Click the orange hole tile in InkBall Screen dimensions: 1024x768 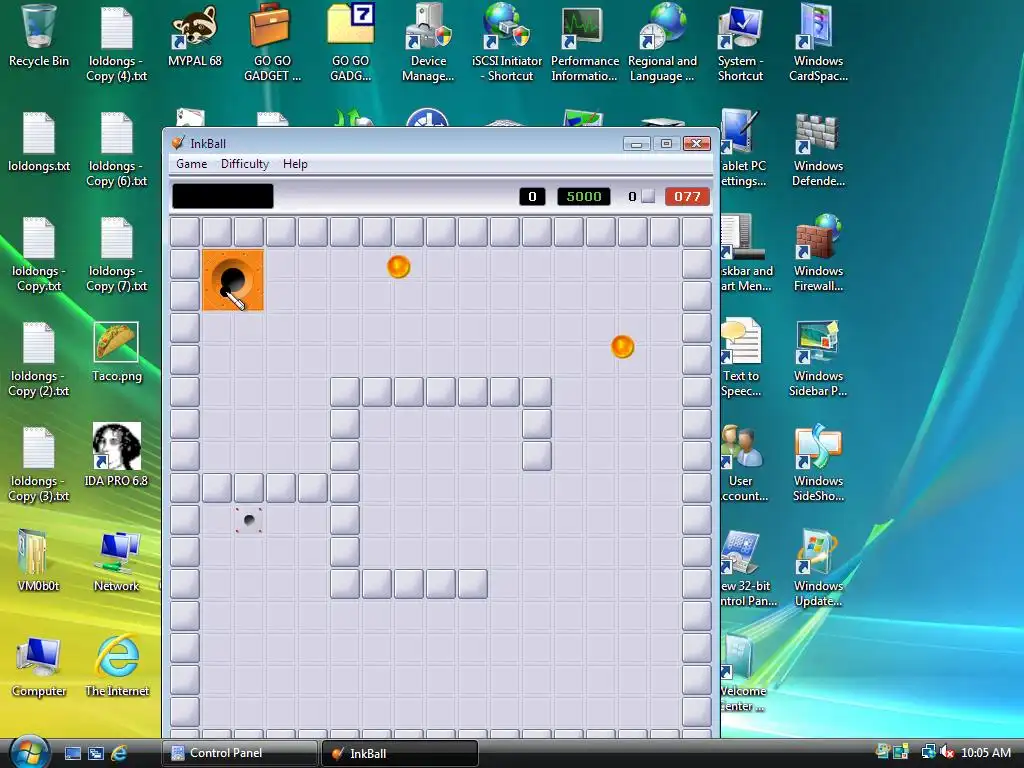point(233,280)
